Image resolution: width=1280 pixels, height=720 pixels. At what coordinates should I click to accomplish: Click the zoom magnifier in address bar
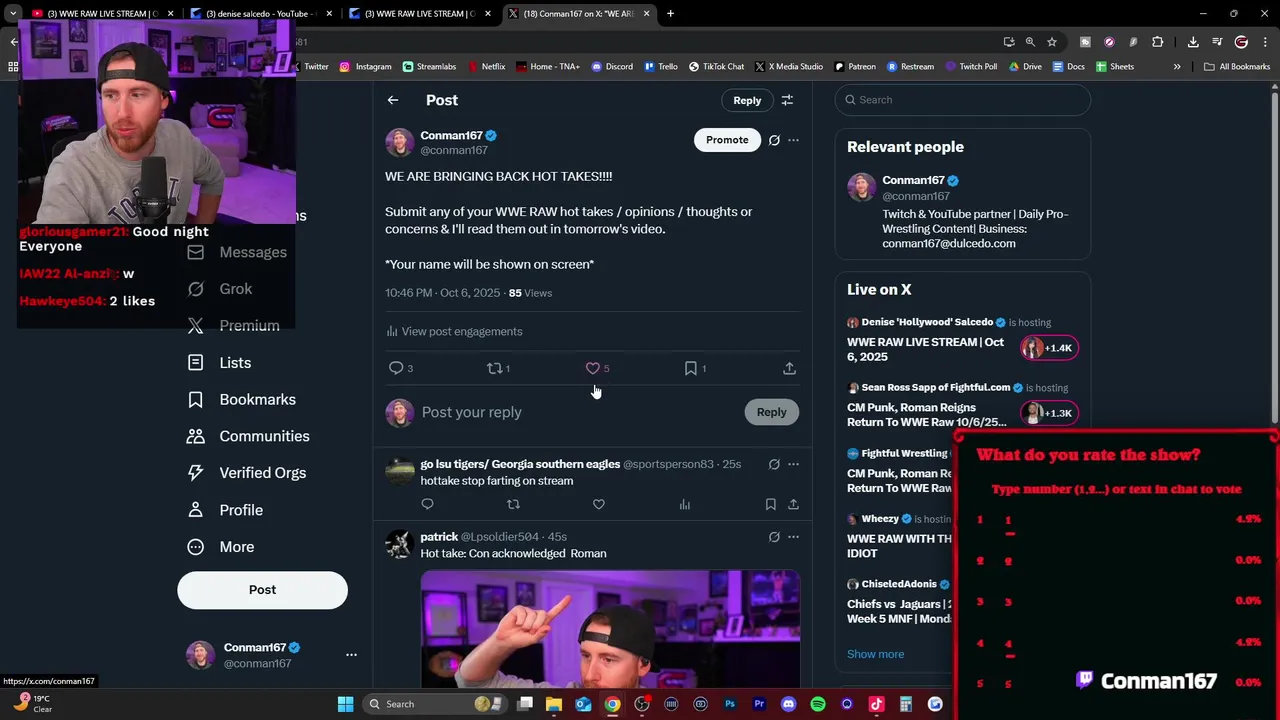1030,42
